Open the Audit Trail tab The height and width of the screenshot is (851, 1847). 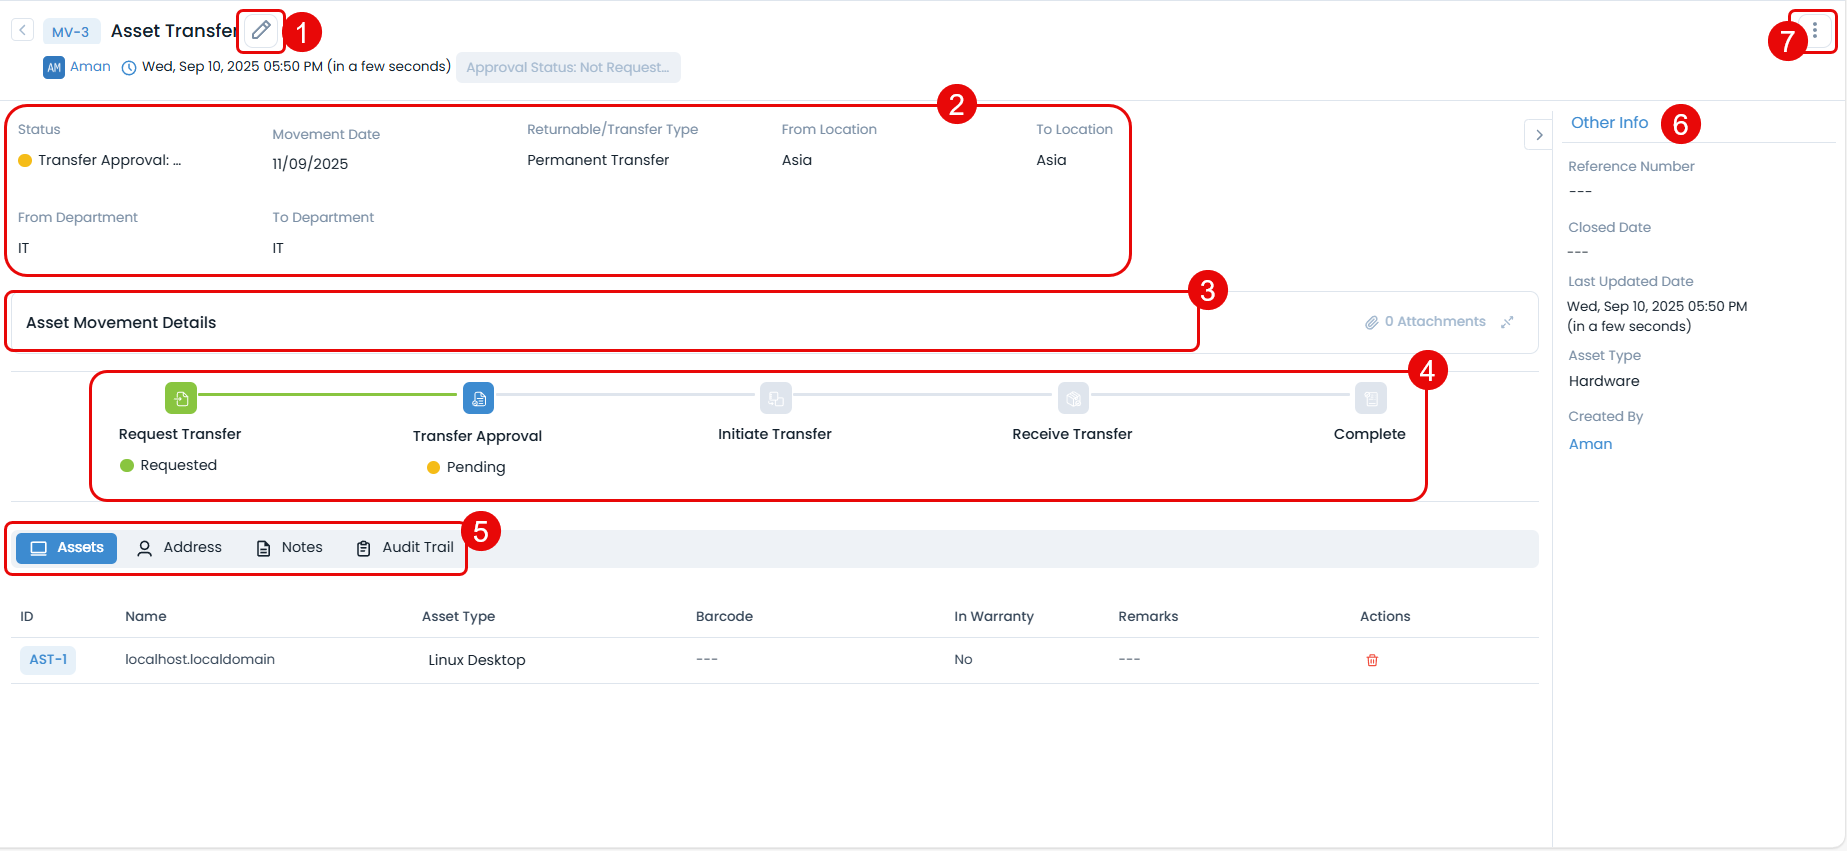point(405,548)
